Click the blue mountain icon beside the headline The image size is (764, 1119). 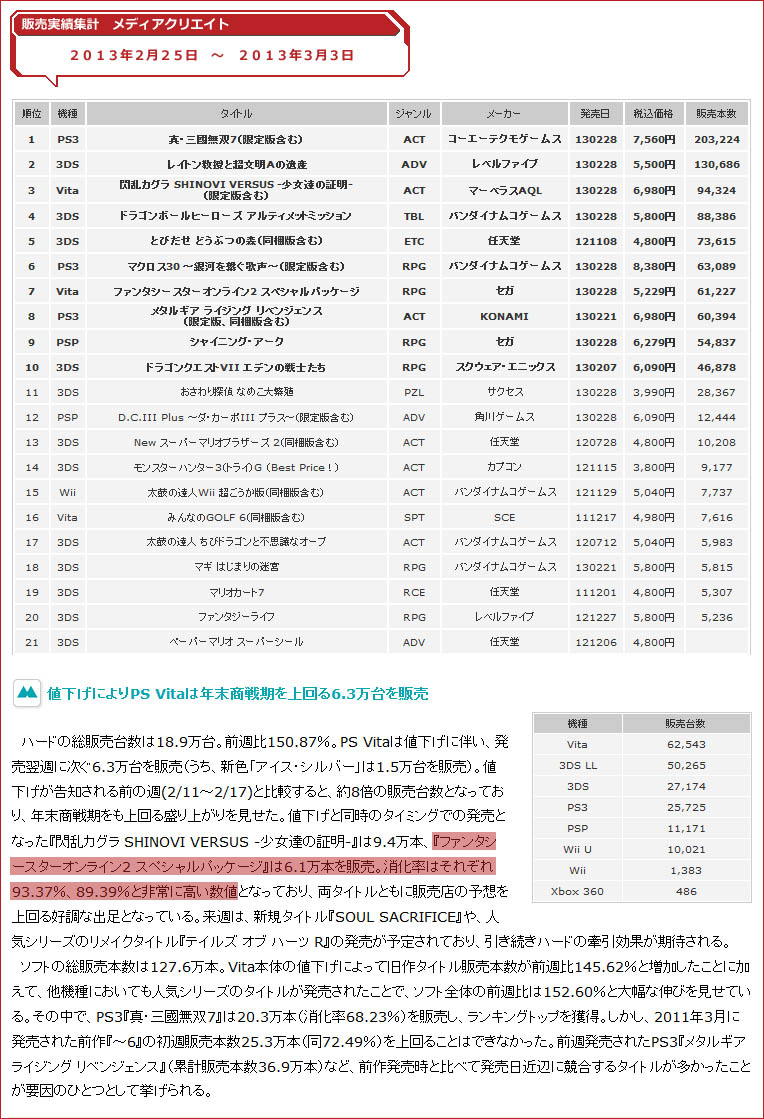tap(27, 693)
